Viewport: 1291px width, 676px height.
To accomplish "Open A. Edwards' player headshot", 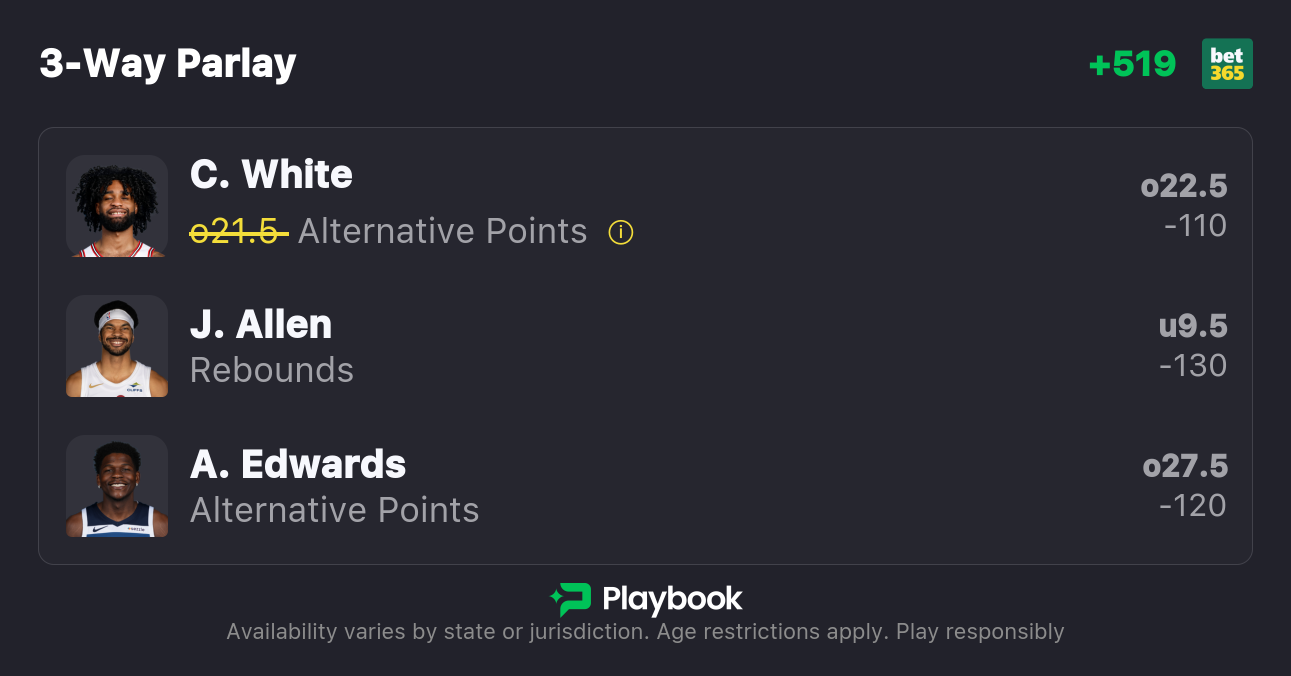I will (117, 486).
